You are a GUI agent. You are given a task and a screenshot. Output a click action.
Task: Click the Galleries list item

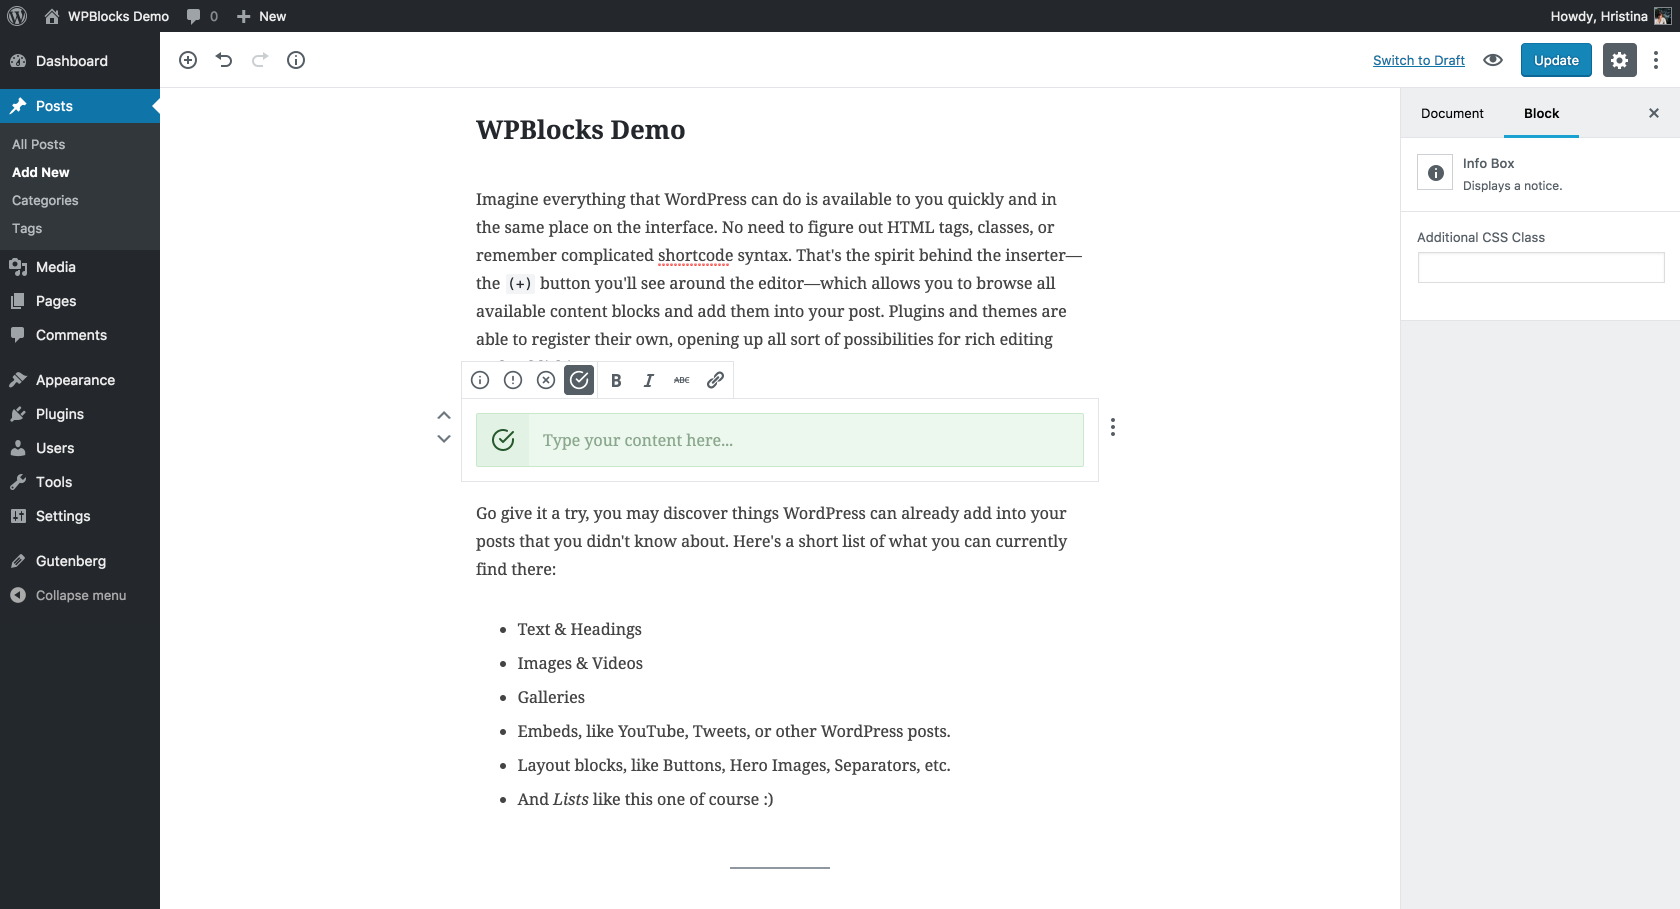tap(551, 697)
